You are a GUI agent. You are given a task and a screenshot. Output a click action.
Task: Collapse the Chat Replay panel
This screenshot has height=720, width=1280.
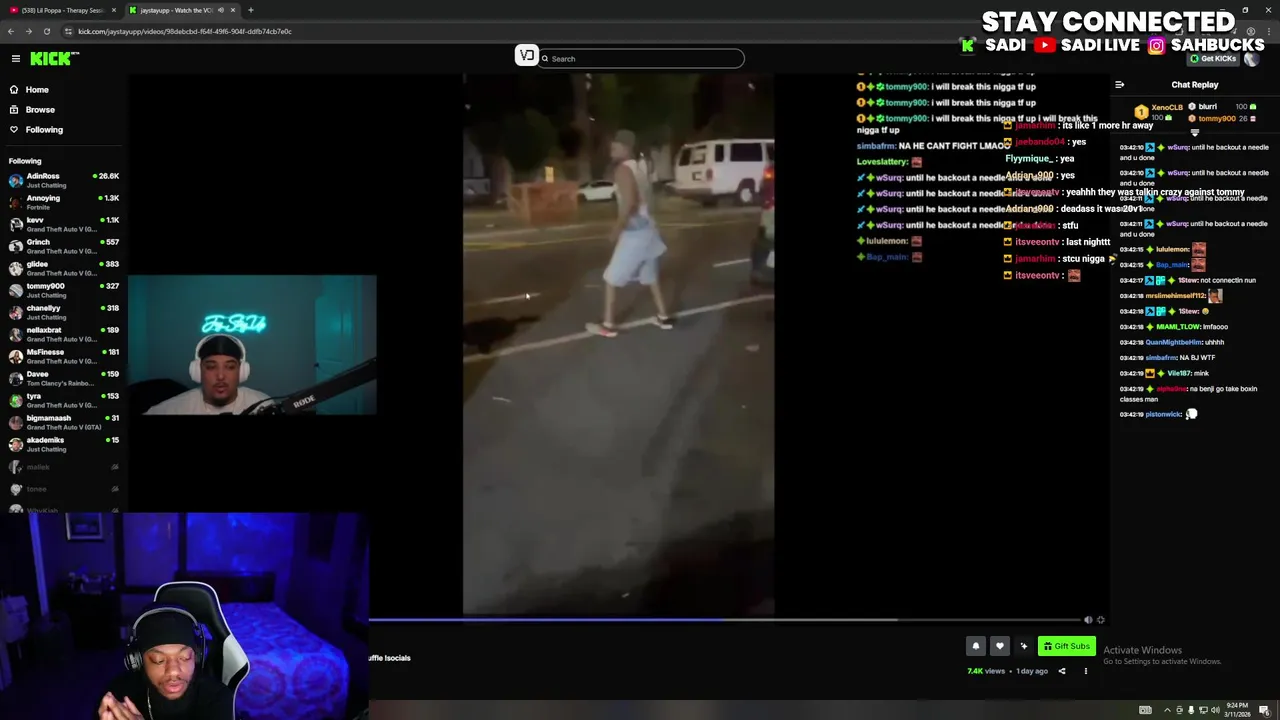(1119, 85)
